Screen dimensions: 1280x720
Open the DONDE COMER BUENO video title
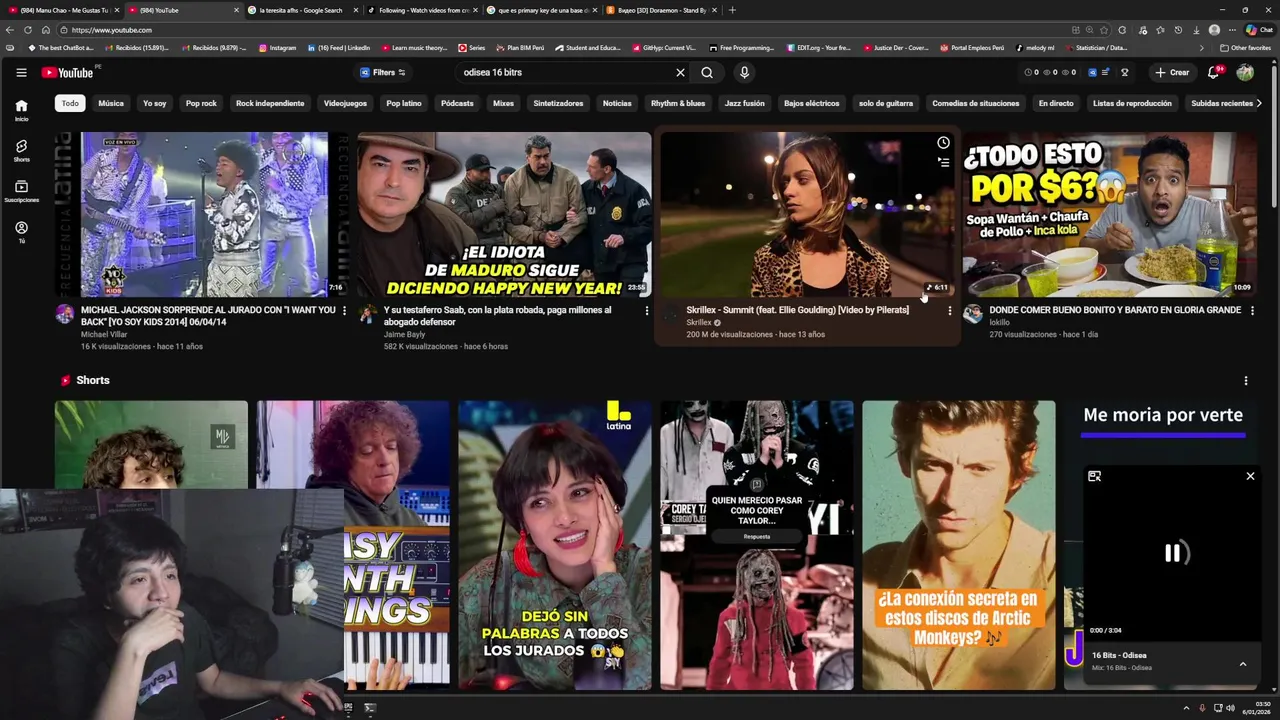pyautogui.click(x=1114, y=310)
